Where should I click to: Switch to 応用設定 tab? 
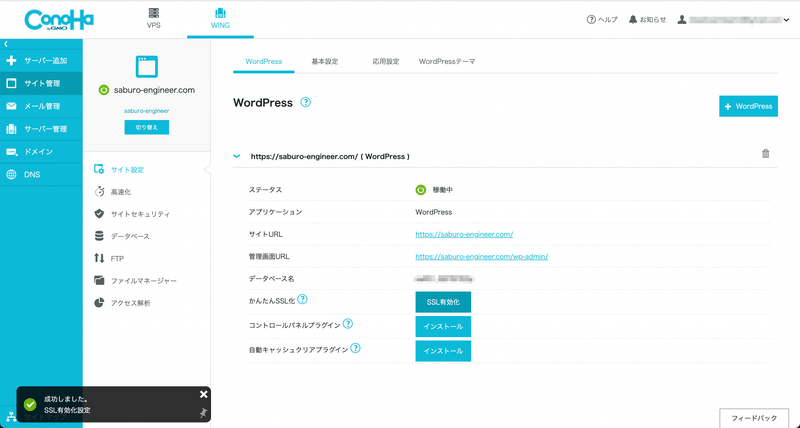(x=386, y=62)
